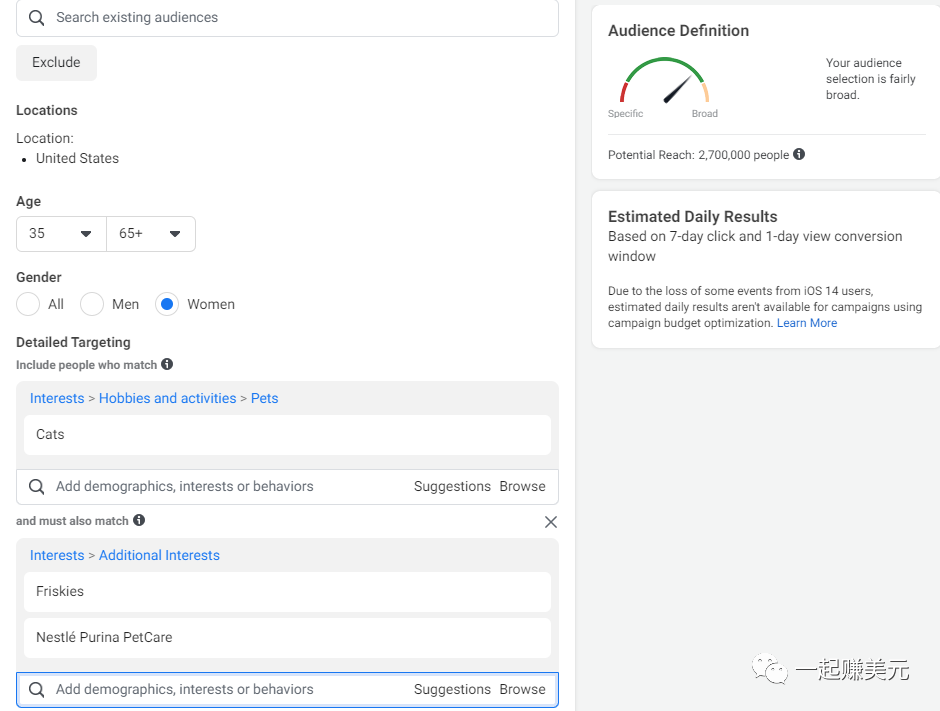Screen dimensions: 940x711
Task: Click Browse in second targeting field
Action: click(522, 690)
